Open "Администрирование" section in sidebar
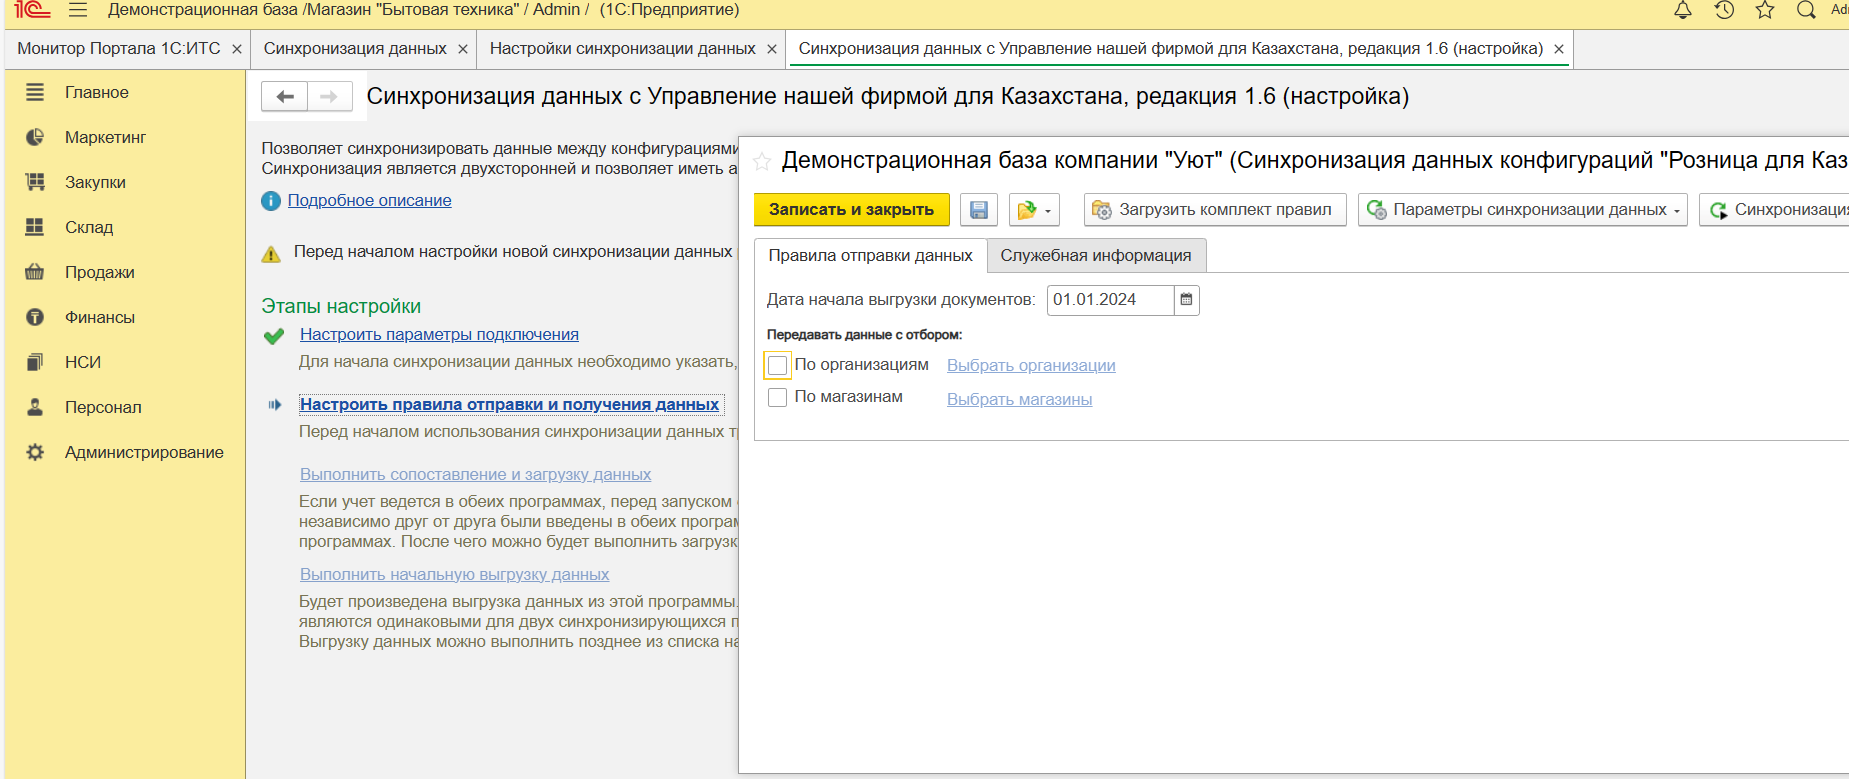Image resolution: width=1849 pixels, height=779 pixels. [x=144, y=453]
